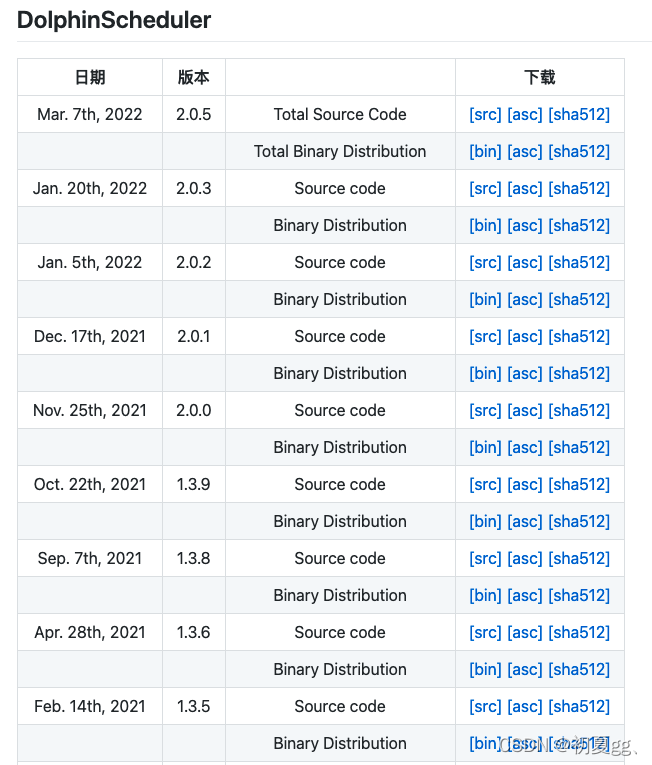The width and height of the screenshot is (652, 765).
Task: Select the DolphinScheduler heading text
Action: 114,20
